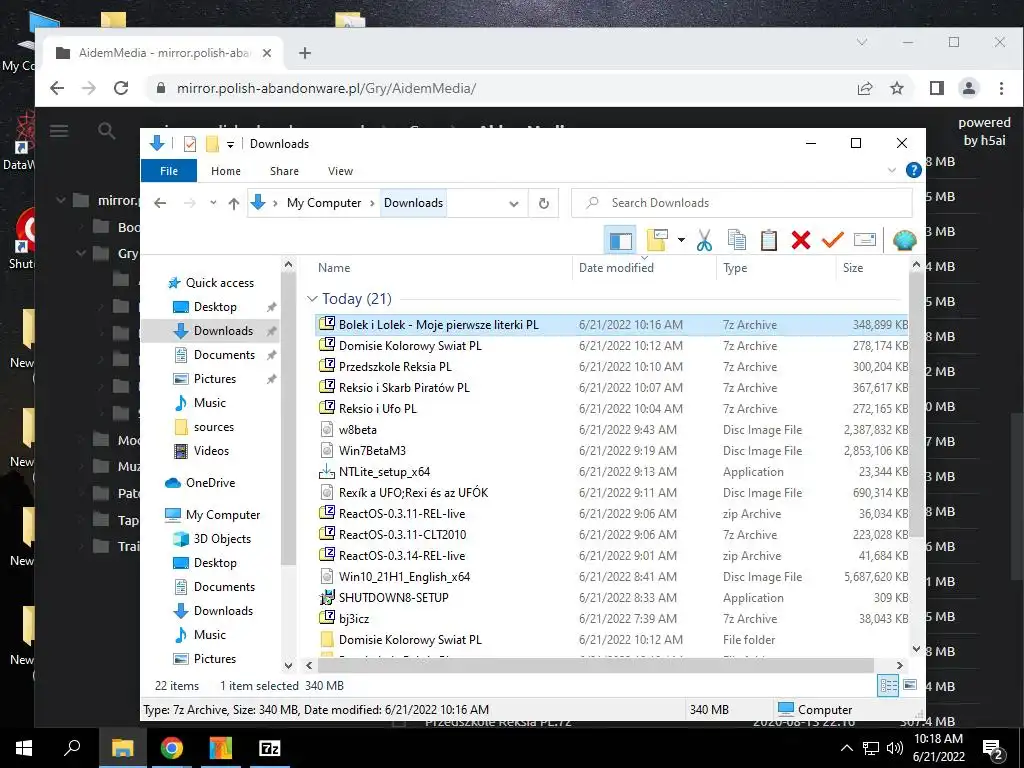Click the Rename icon in toolbar

865,240
